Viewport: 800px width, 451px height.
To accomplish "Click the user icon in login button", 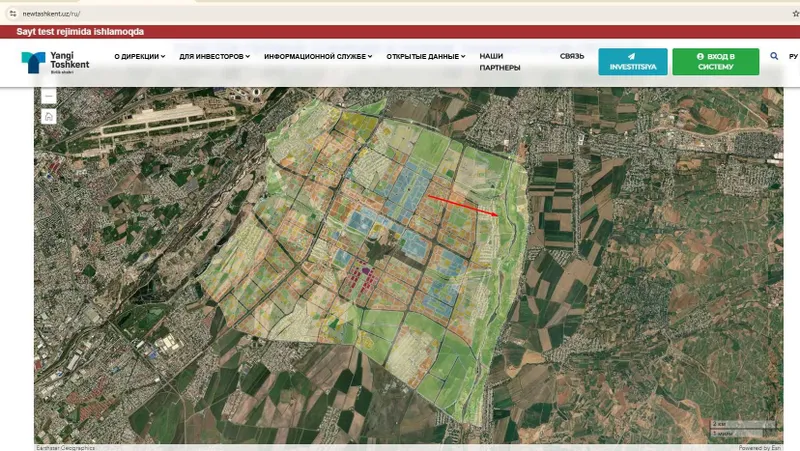I will tap(700, 57).
